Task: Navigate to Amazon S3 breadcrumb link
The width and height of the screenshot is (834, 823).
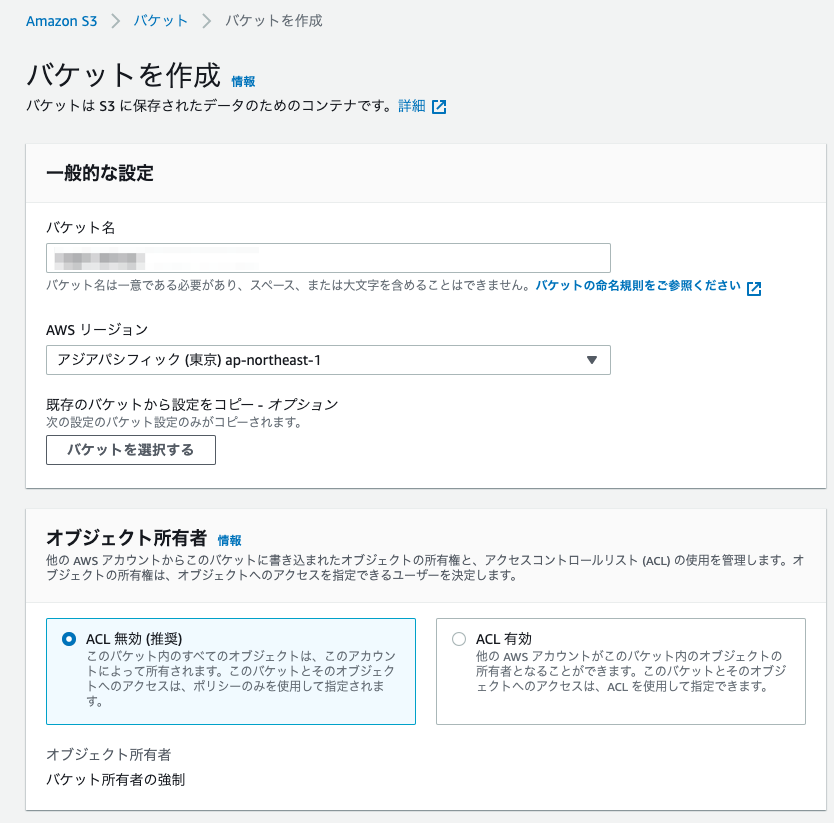Action: click(x=62, y=20)
